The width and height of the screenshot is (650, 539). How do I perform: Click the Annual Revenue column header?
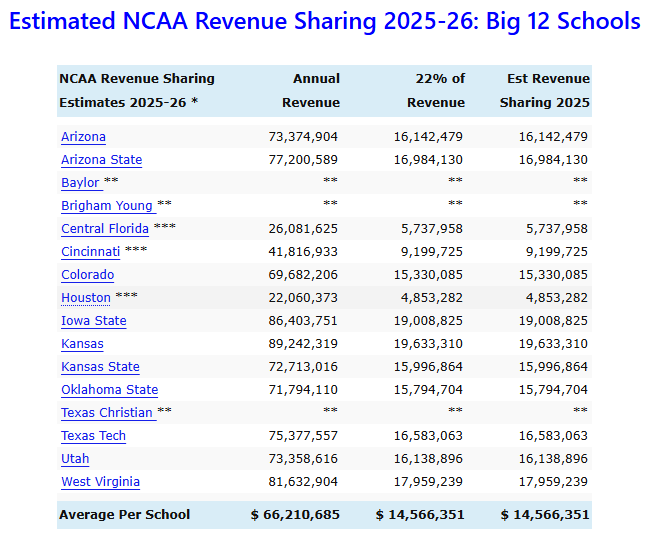[x=311, y=90]
